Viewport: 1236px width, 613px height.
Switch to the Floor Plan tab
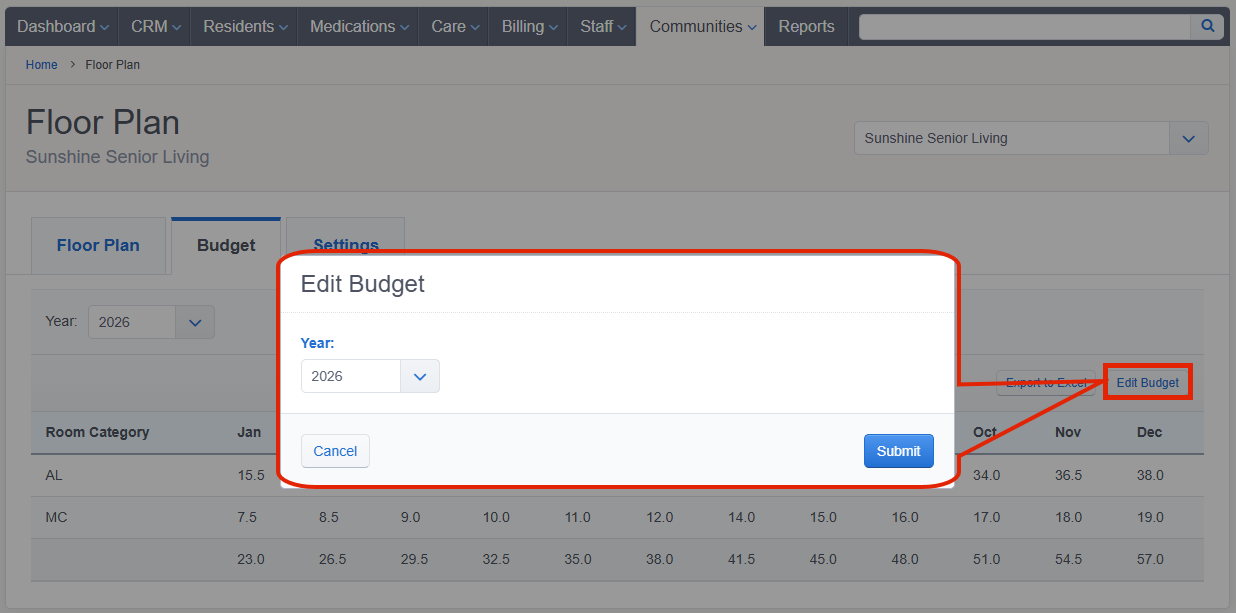click(x=98, y=245)
